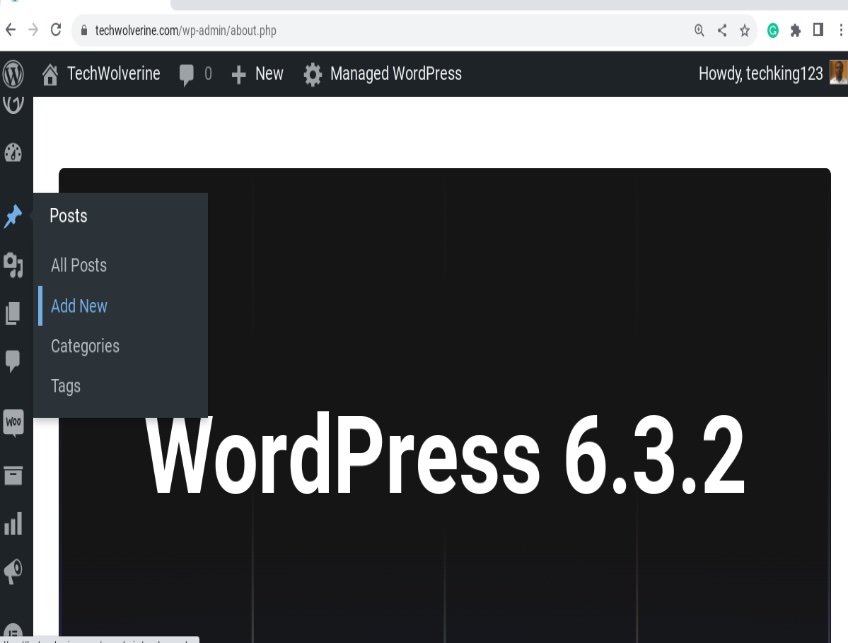Viewport: 848px width, 643px height.
Task: Open the browser zoom magnifier icon
Action: pyautogui.click(x=699, y=30)
